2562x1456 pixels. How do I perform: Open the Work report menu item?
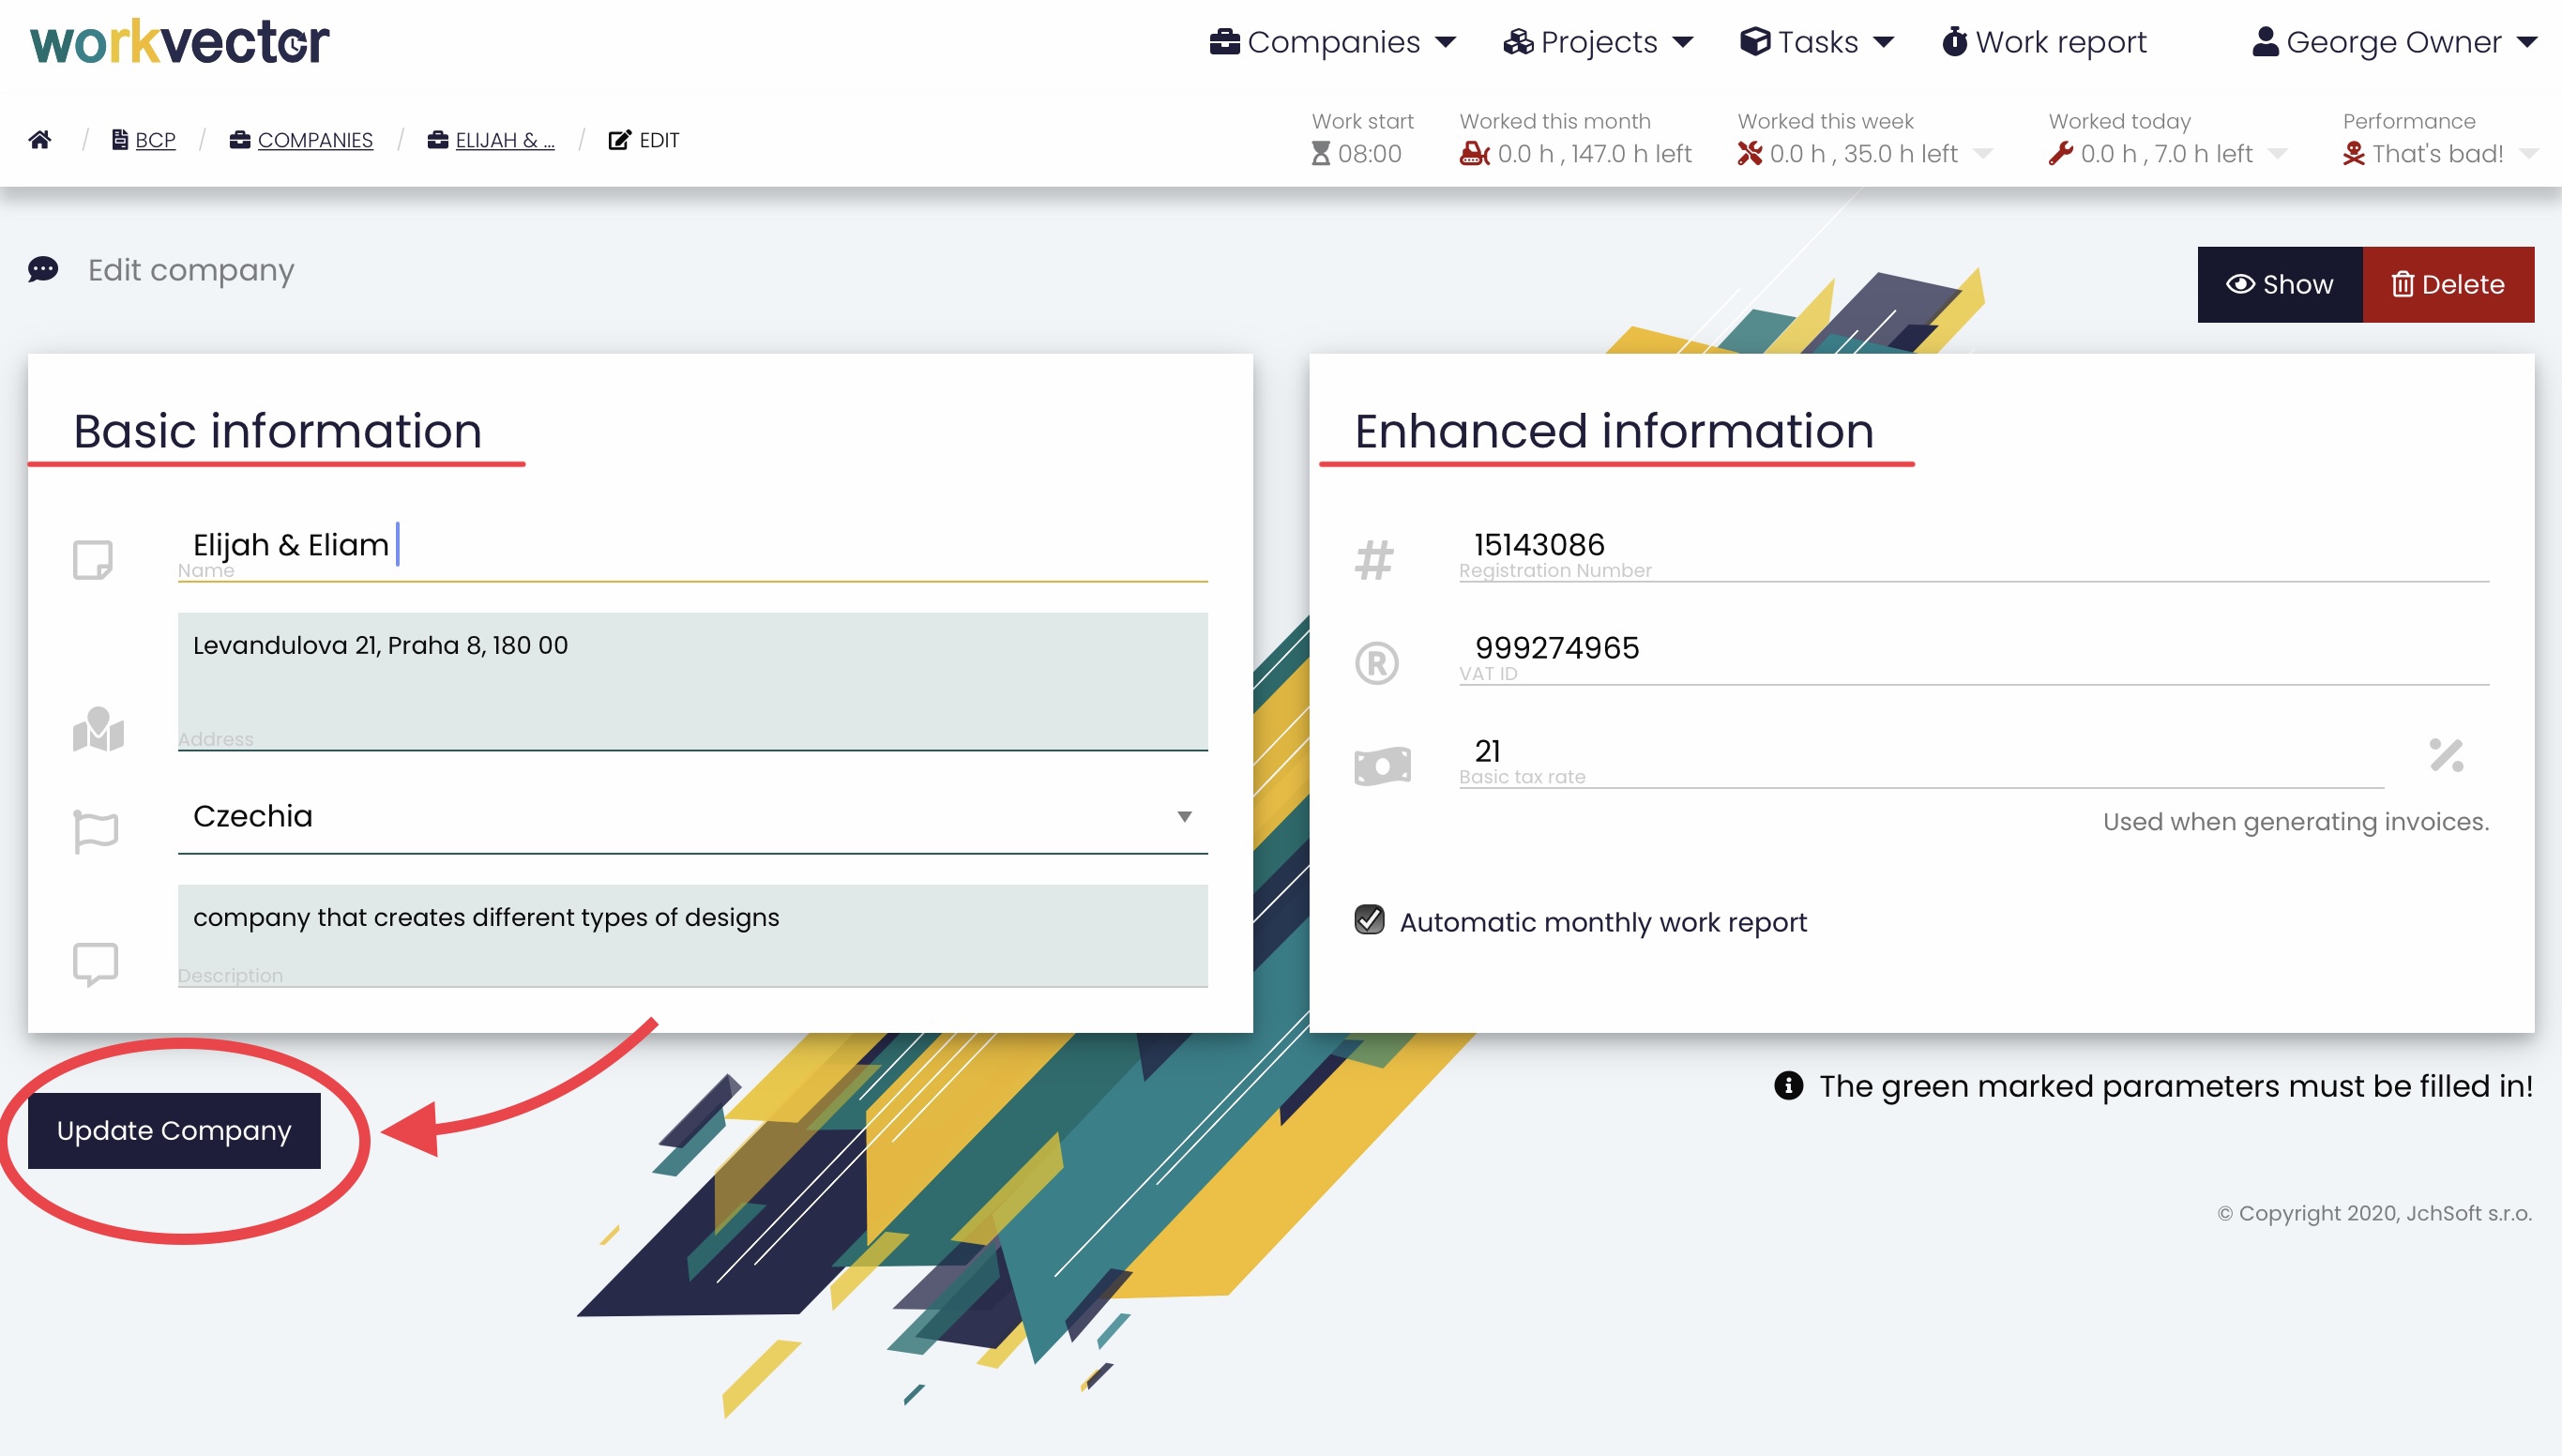pos(2044,42)
